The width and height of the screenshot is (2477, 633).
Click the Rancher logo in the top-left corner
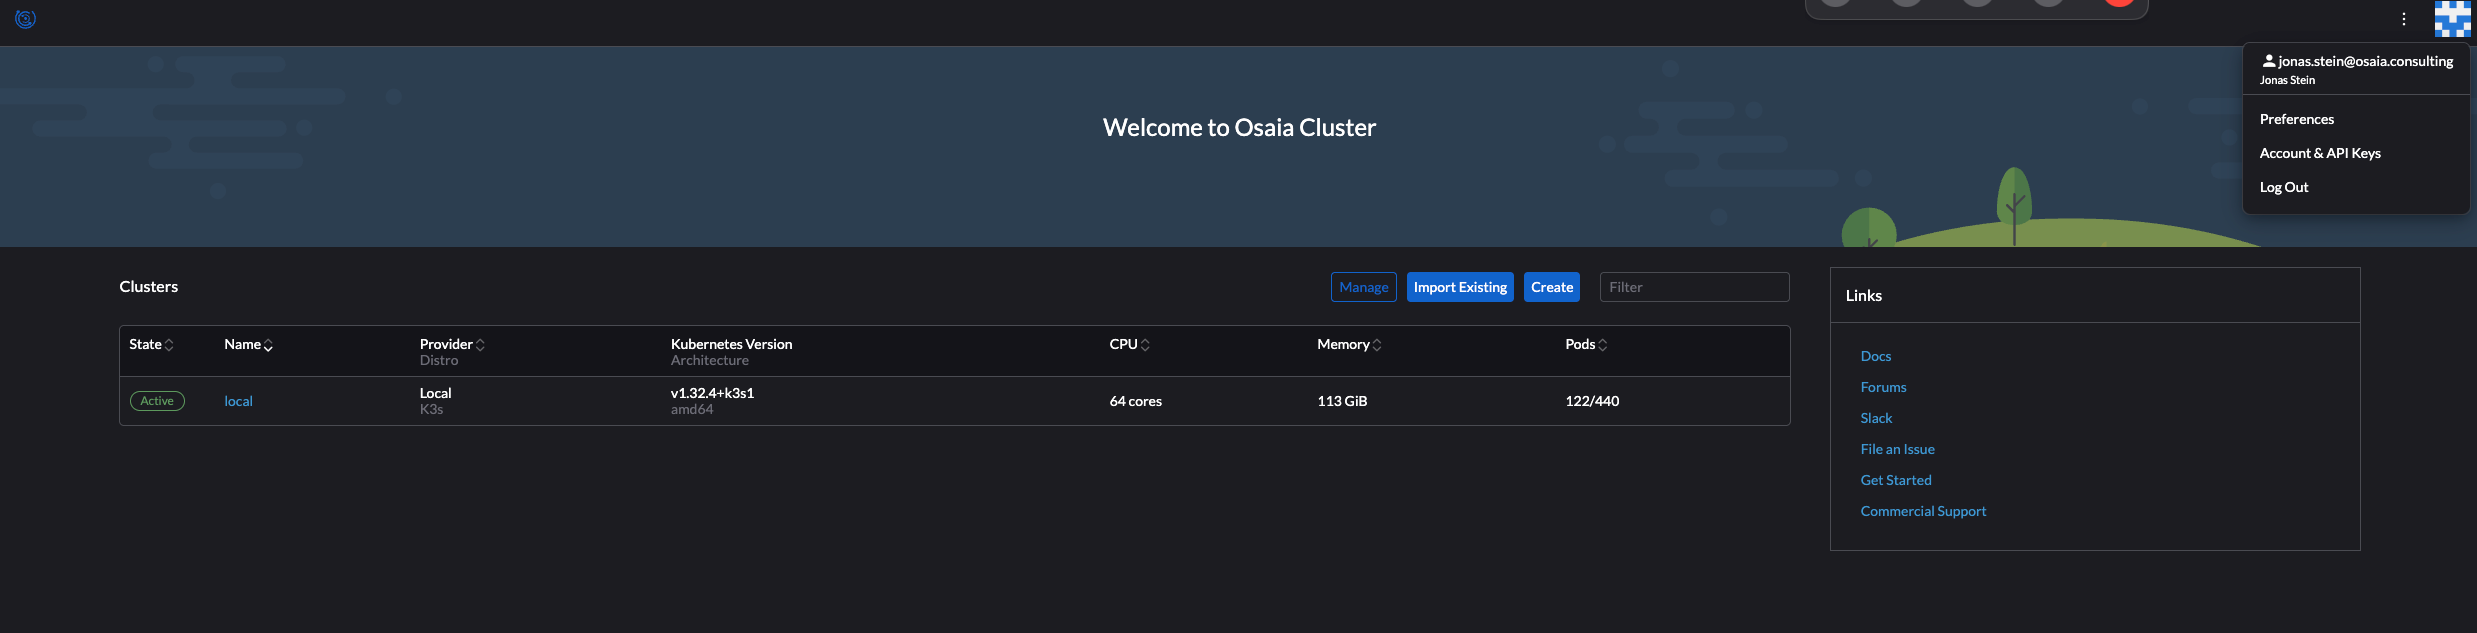(x=25, y=19)
